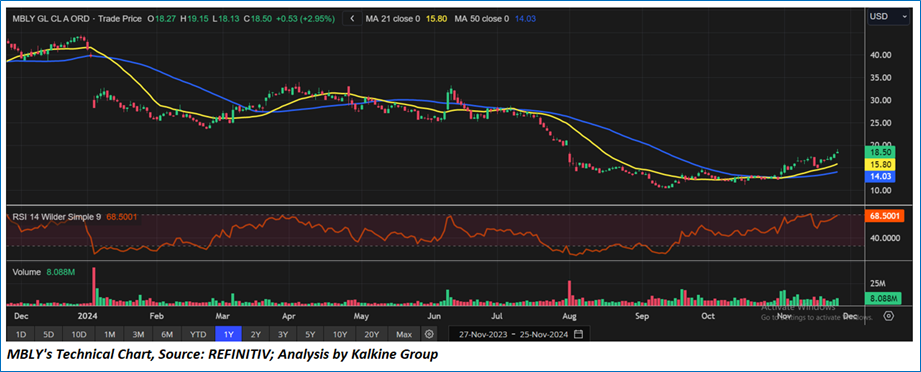
Task: Set chart range to 5Y
Action: click(310, 334)
